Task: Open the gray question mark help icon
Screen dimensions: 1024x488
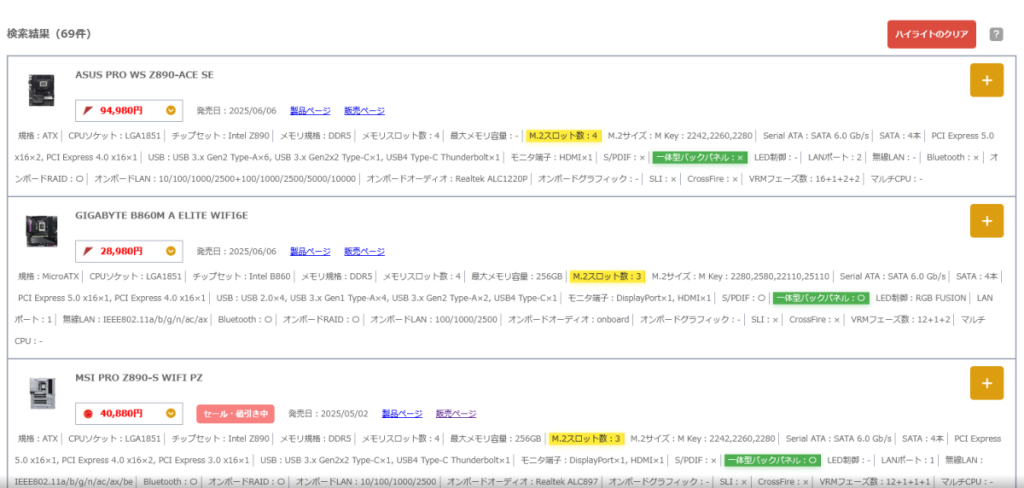Action: (x=996, y=35)
